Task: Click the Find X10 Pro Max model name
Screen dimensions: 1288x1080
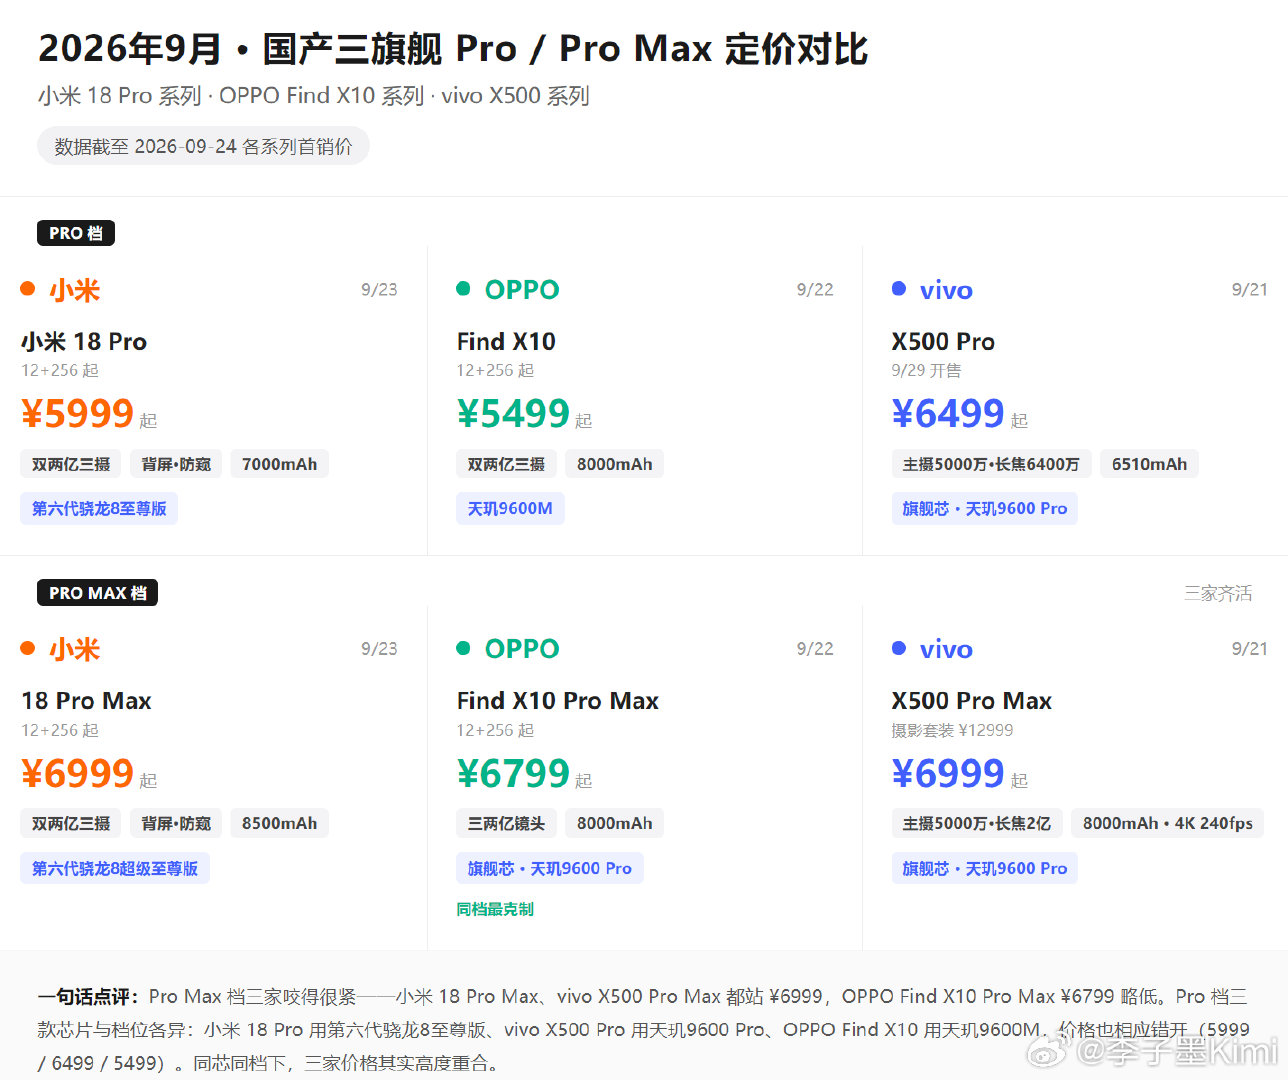Action: [x=558, y=701]
